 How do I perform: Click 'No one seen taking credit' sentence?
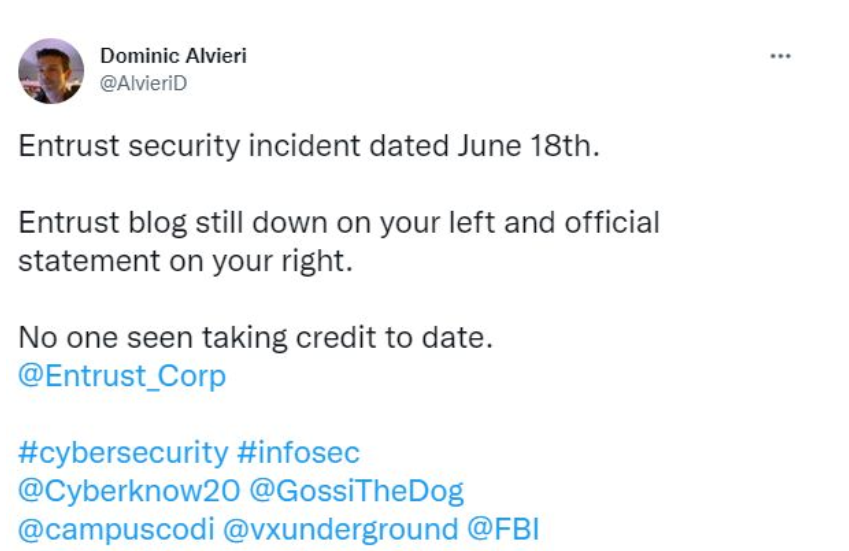click(256, 337)
